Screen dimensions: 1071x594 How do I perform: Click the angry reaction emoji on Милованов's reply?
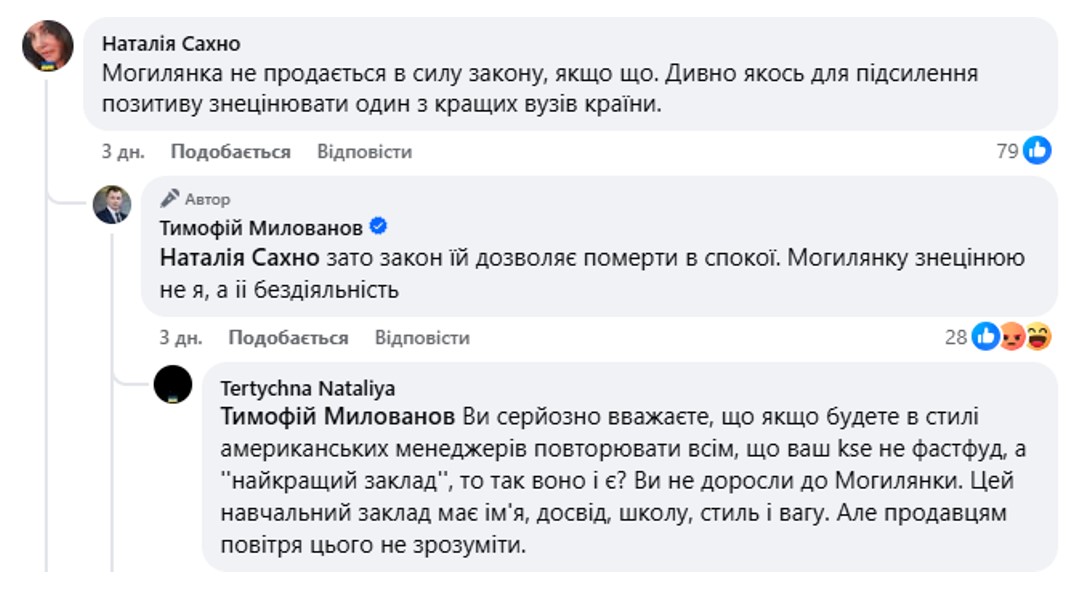pos(1012,337)
